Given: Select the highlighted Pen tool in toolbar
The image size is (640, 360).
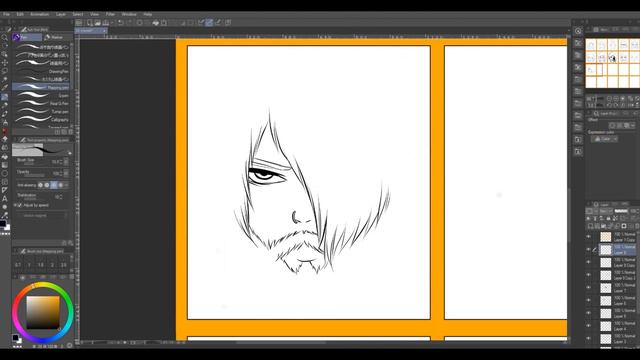Looking at the screenshot, I should (x=5, y=97).
